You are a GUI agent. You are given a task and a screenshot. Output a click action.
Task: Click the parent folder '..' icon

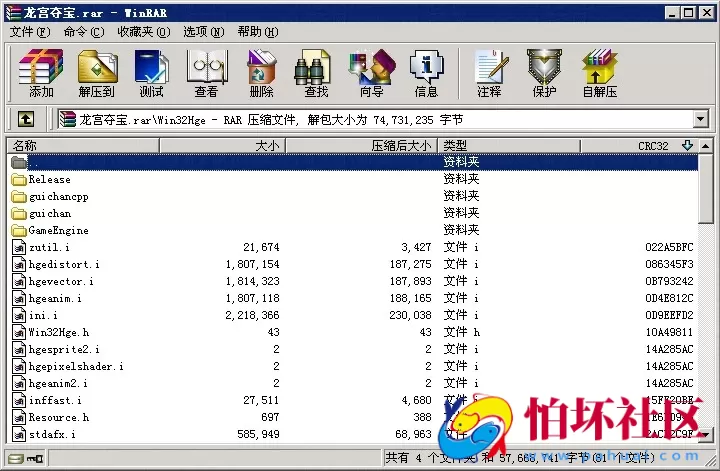click(x=19, y=162)
